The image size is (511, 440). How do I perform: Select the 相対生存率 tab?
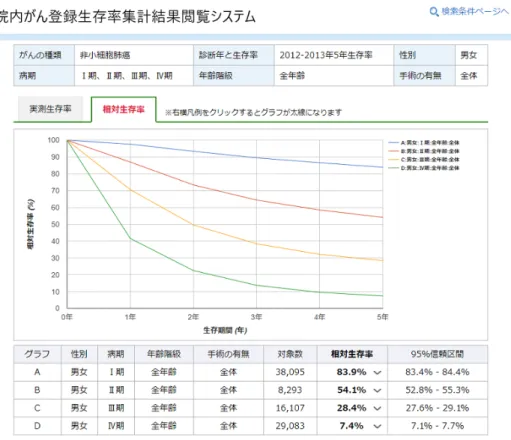(x=123, y=109)
